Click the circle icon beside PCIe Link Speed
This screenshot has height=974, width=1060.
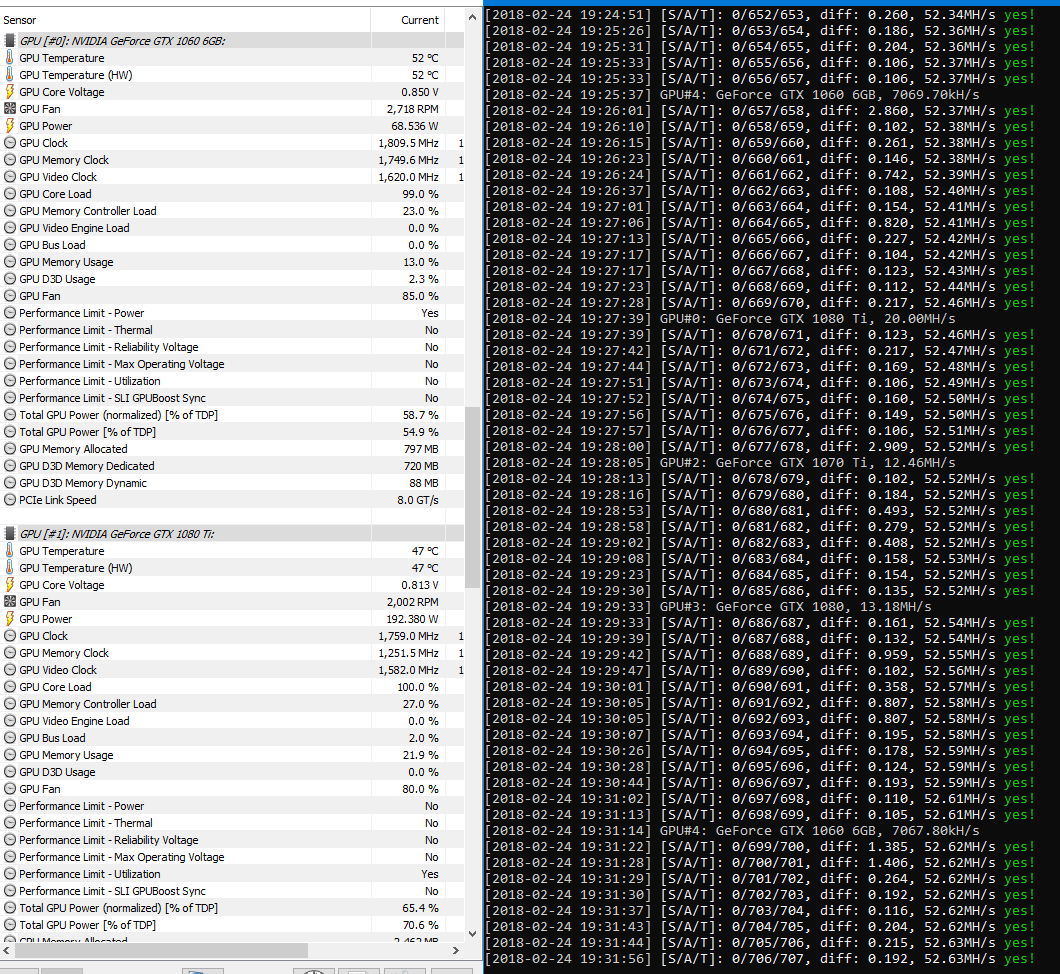[9, 500]
